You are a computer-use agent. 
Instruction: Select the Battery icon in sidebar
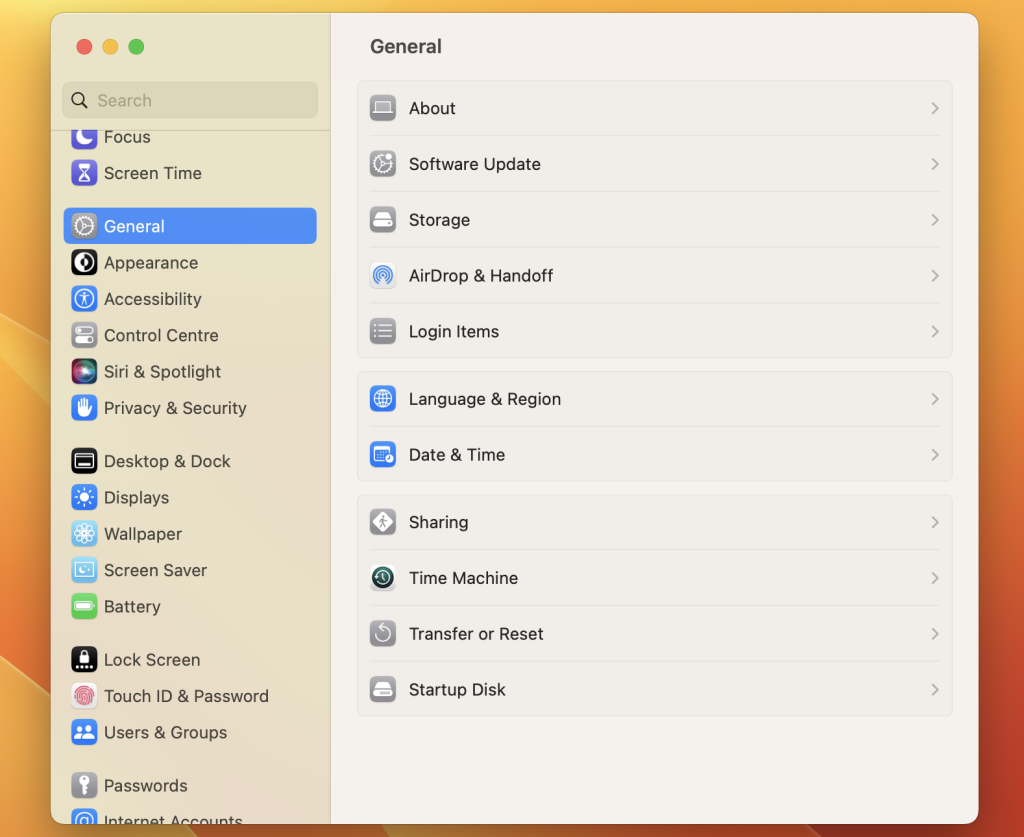pyautogui.click(x=84, y=607)
